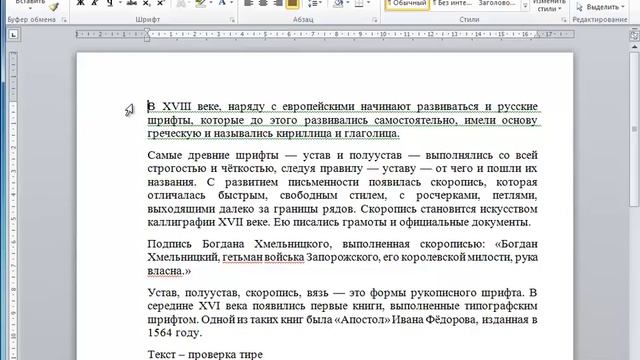
Task: Open underline style dropdown arrow
Action: [120, 3]
